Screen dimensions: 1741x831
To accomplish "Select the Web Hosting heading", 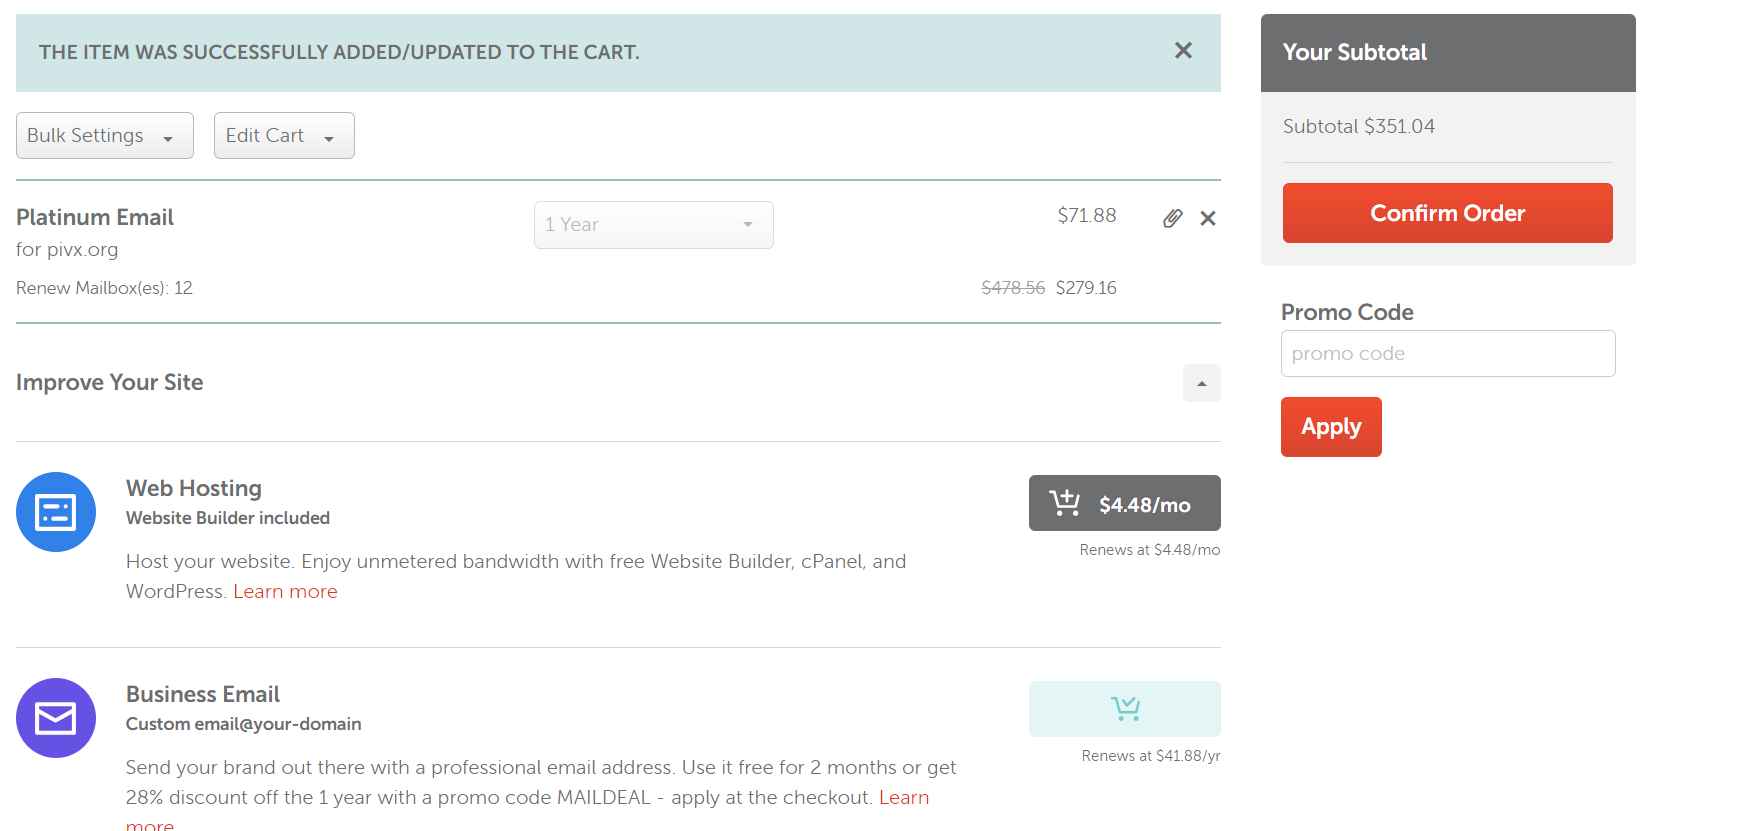I will coord(194,488).
